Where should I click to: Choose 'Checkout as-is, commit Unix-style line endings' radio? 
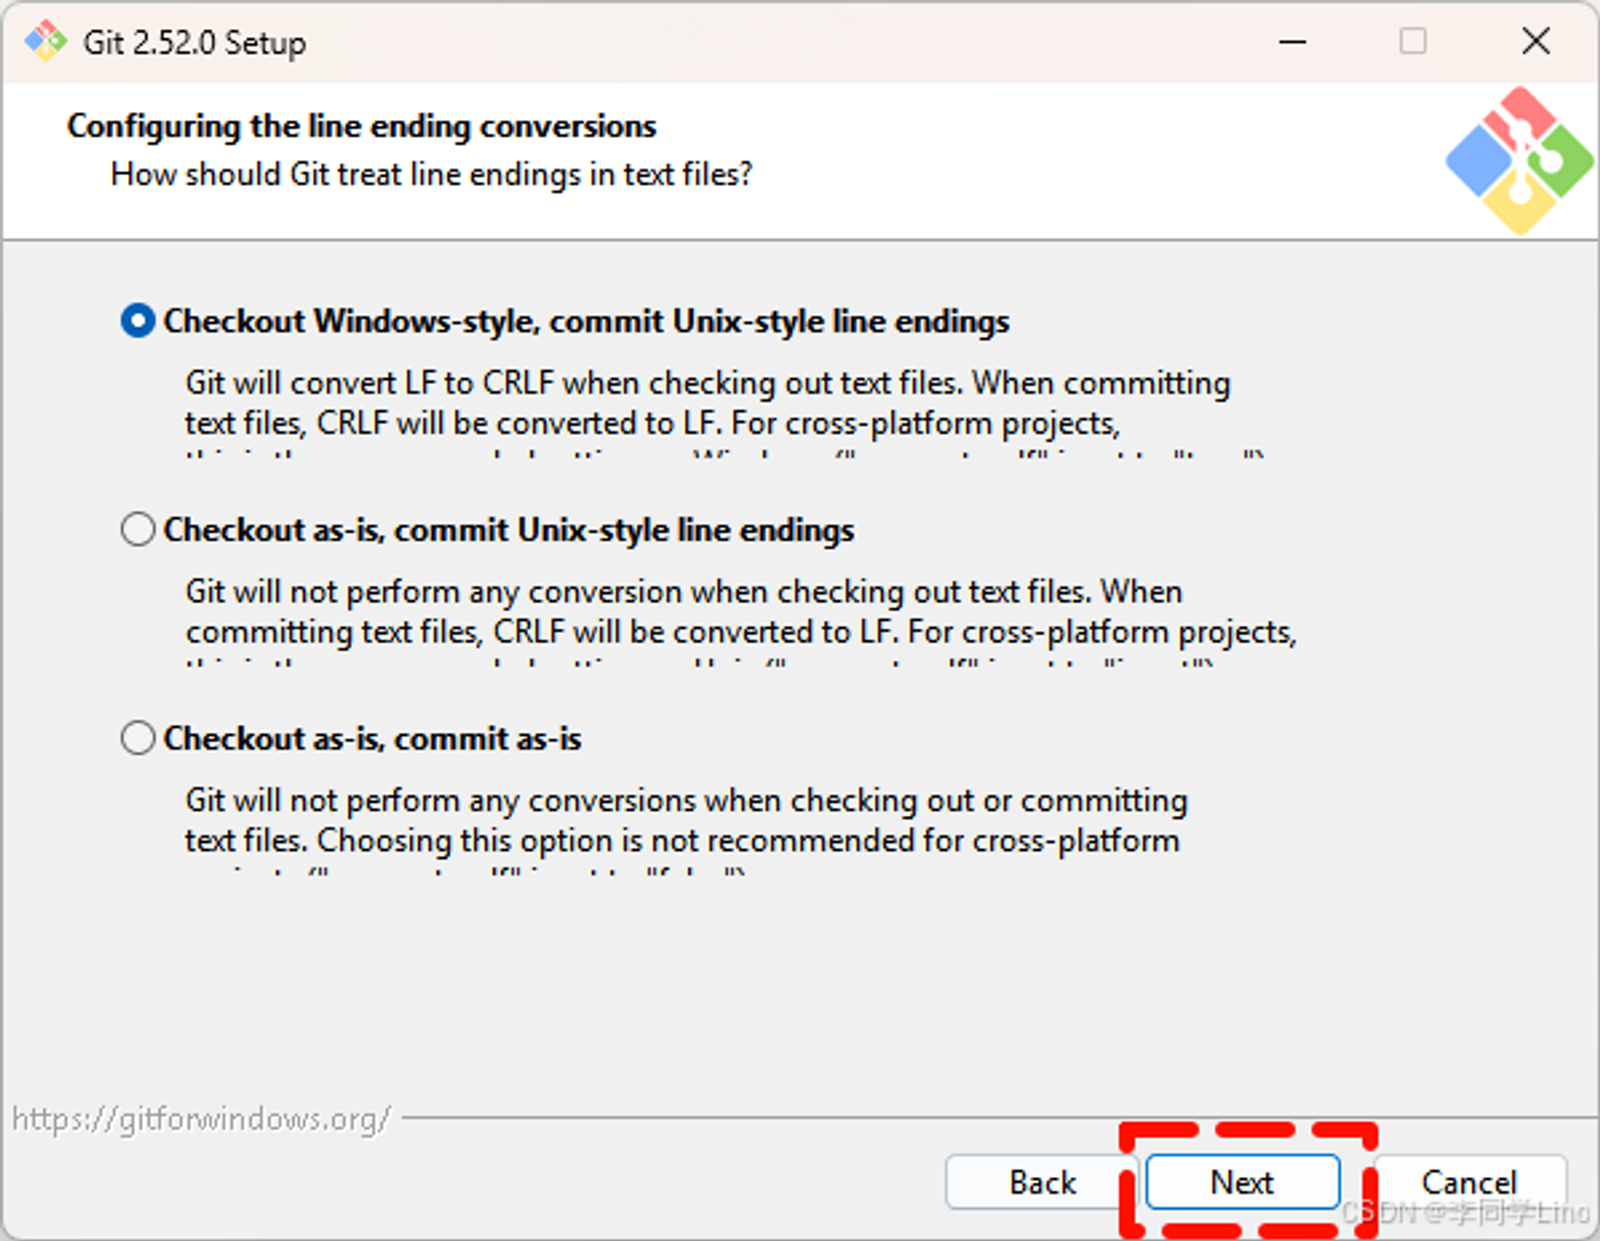(x=138, y=529)
